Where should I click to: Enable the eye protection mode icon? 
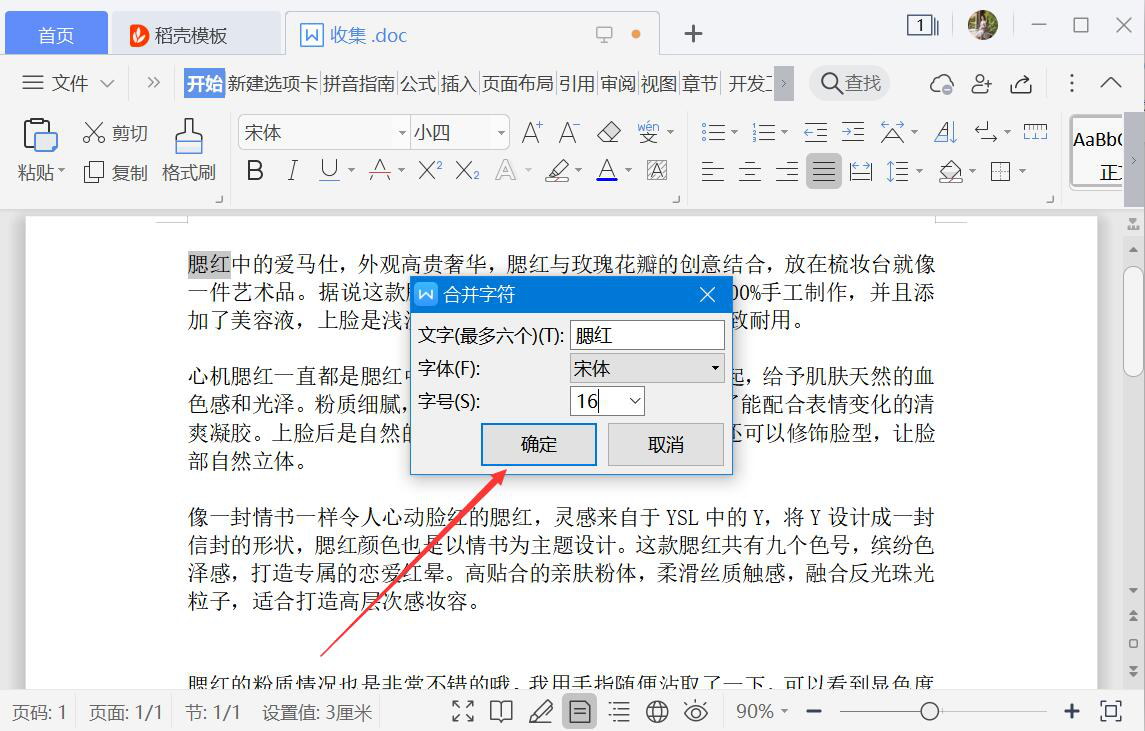pos(696,711)
